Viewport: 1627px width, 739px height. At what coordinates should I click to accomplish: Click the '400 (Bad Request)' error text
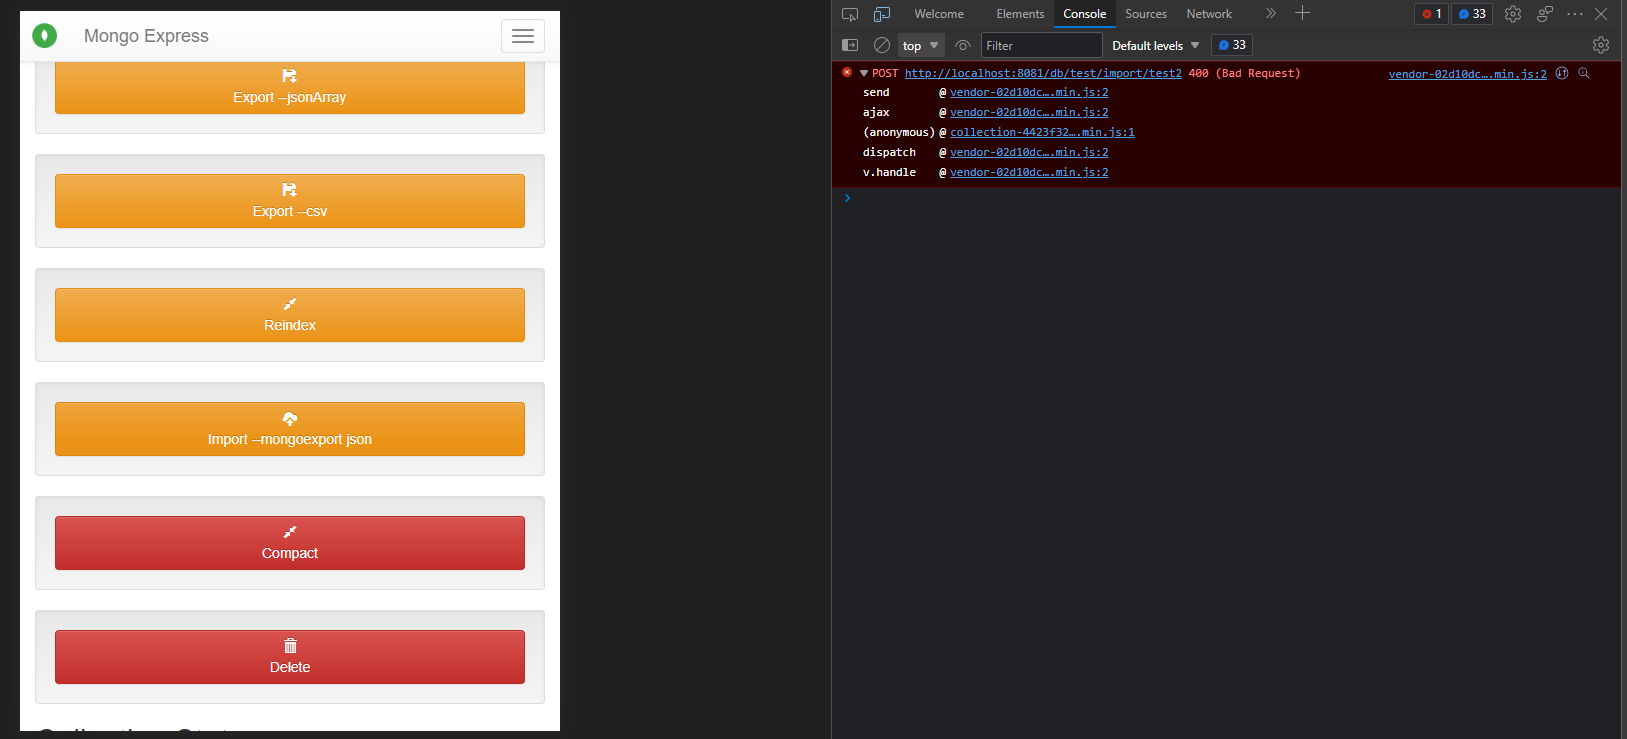1244,73
